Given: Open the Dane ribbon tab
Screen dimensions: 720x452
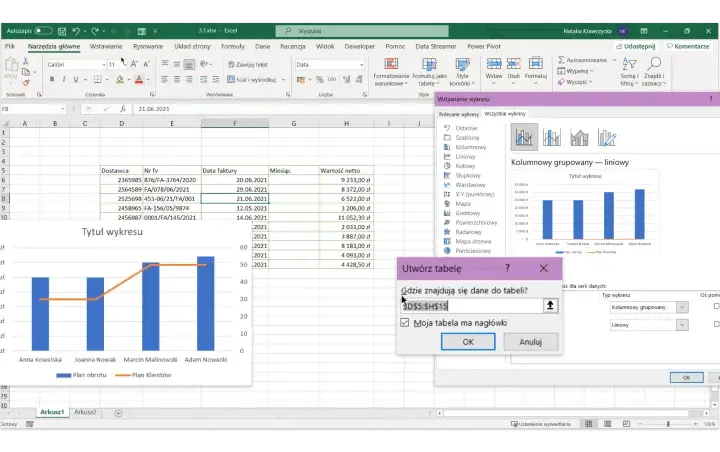Looking at the screenshot, I should coord(263,46).
